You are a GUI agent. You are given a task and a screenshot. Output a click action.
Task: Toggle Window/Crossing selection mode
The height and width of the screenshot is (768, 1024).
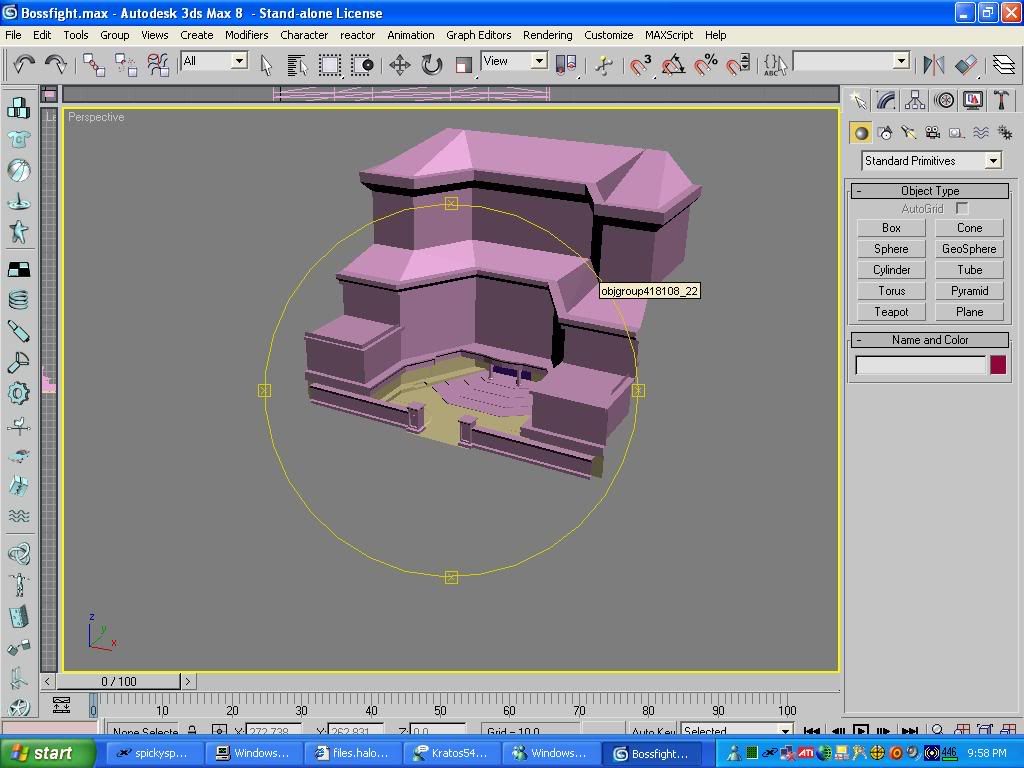click(x=361, y=65)
